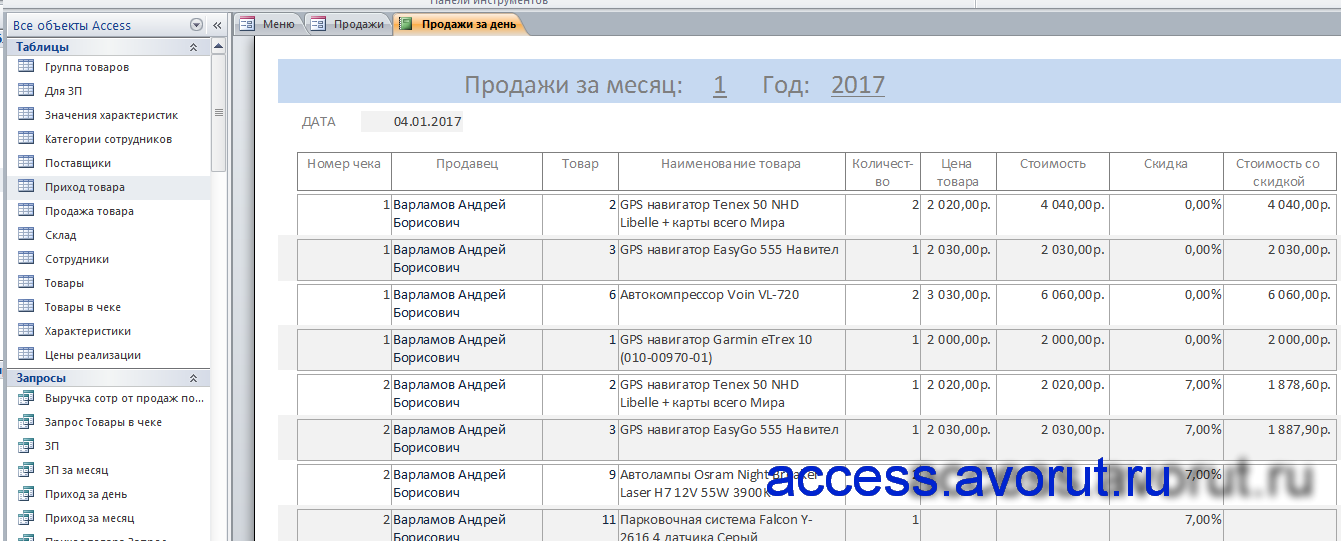This screenshot has height=541, width=1341.
Task: Open the Группа товаров table icon
Action: click(26, 67)
